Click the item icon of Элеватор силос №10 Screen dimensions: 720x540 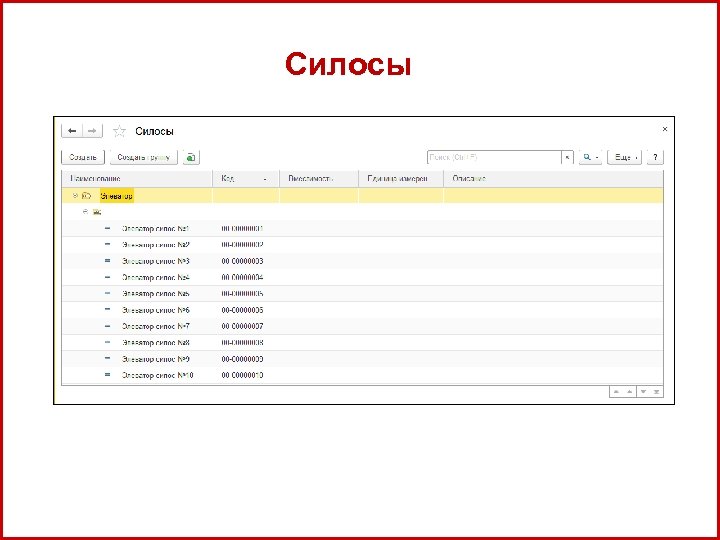tap(107, 375)
